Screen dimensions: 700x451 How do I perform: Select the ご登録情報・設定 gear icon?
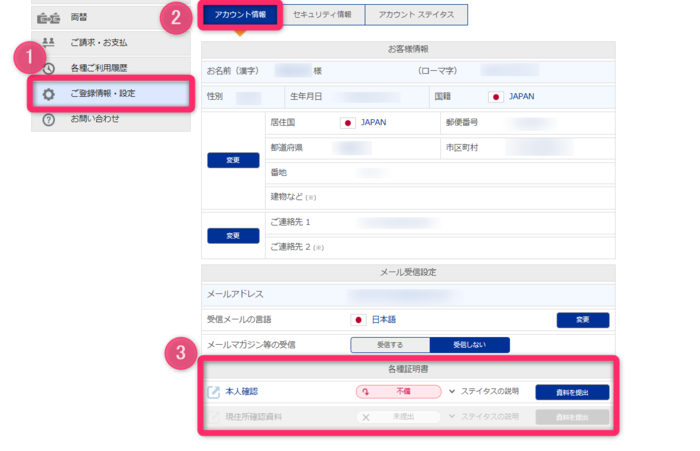click(49, 94)
